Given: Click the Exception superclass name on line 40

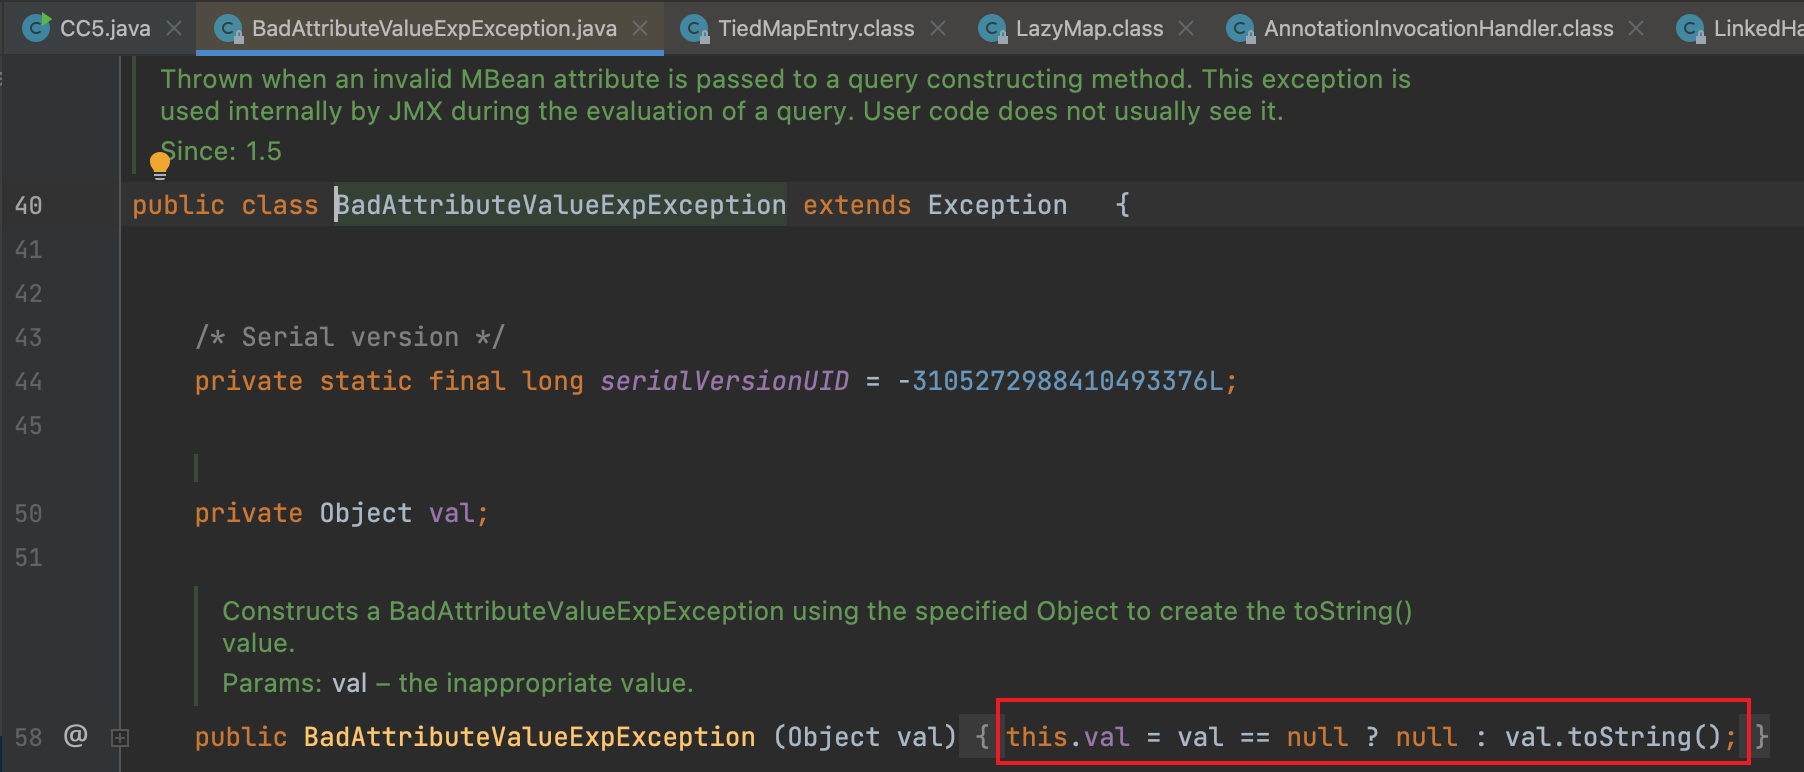Looking at the screenshot, I should coord(996,205).
